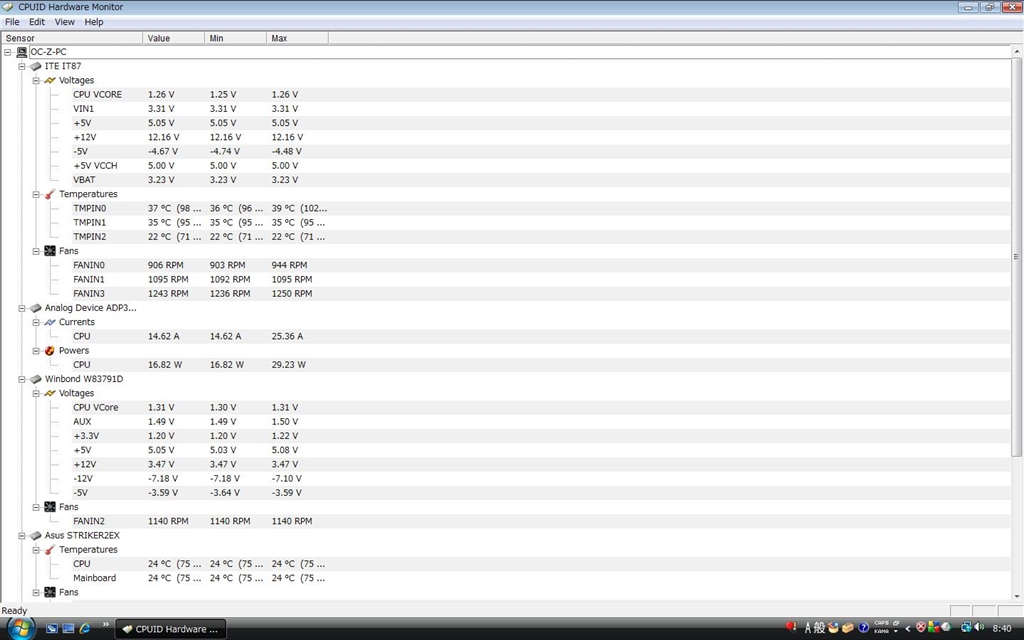Select the AUX voltage row
The width and height of the screenshot is (1024, 640).
click(541, 422)
